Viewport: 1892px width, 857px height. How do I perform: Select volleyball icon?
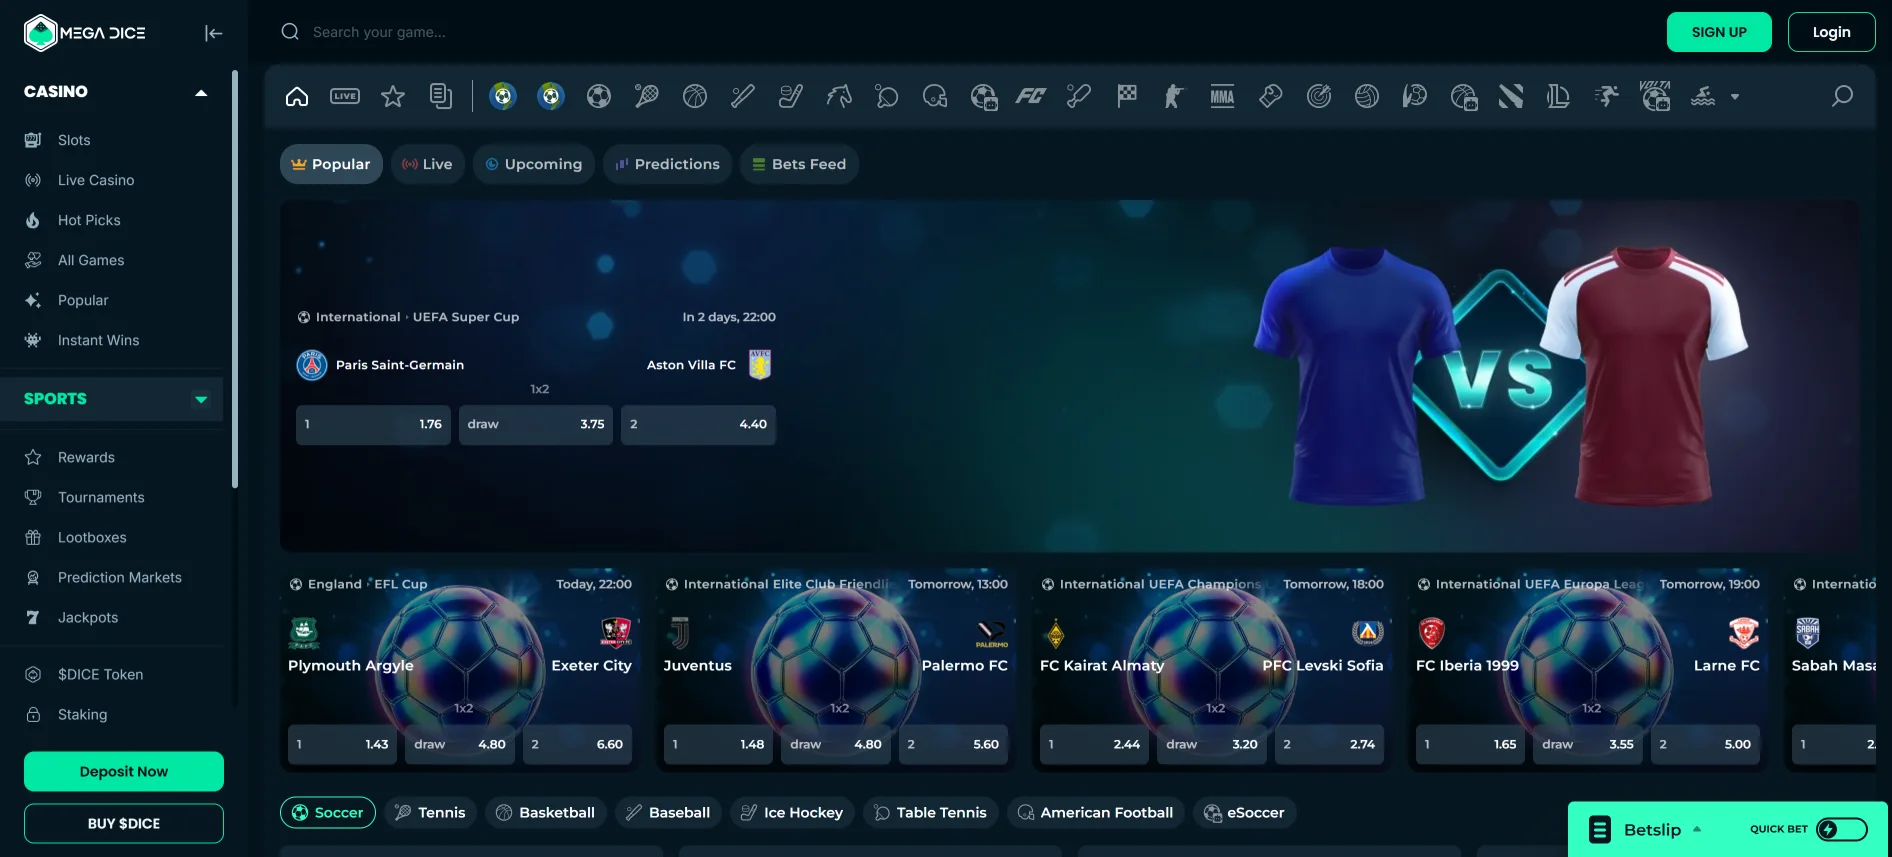click(1367, 96)
